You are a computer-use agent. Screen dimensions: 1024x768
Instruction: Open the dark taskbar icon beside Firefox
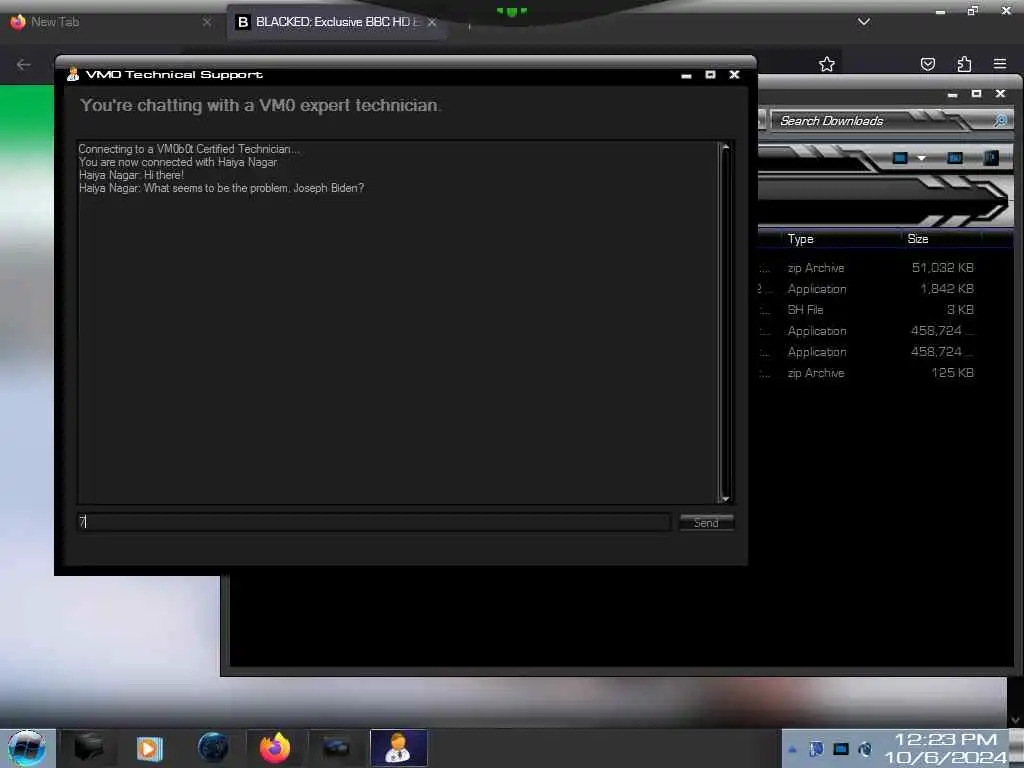(336, 748)
